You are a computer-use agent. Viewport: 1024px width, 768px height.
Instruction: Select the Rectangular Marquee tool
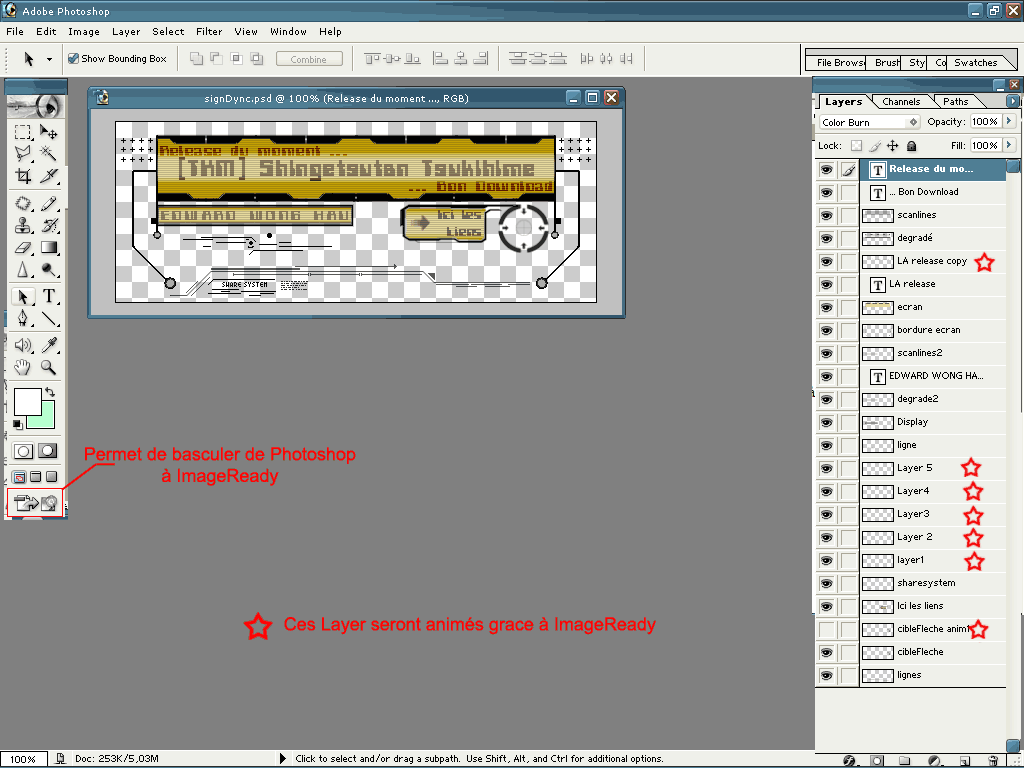tap(23, 132)
